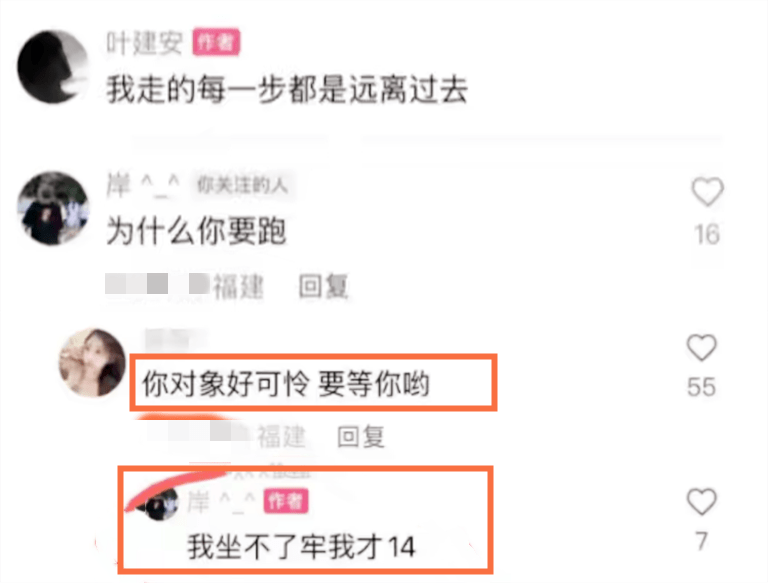Select highlighted comment 你对象好可怜 要等你哟

pos(286,384)
